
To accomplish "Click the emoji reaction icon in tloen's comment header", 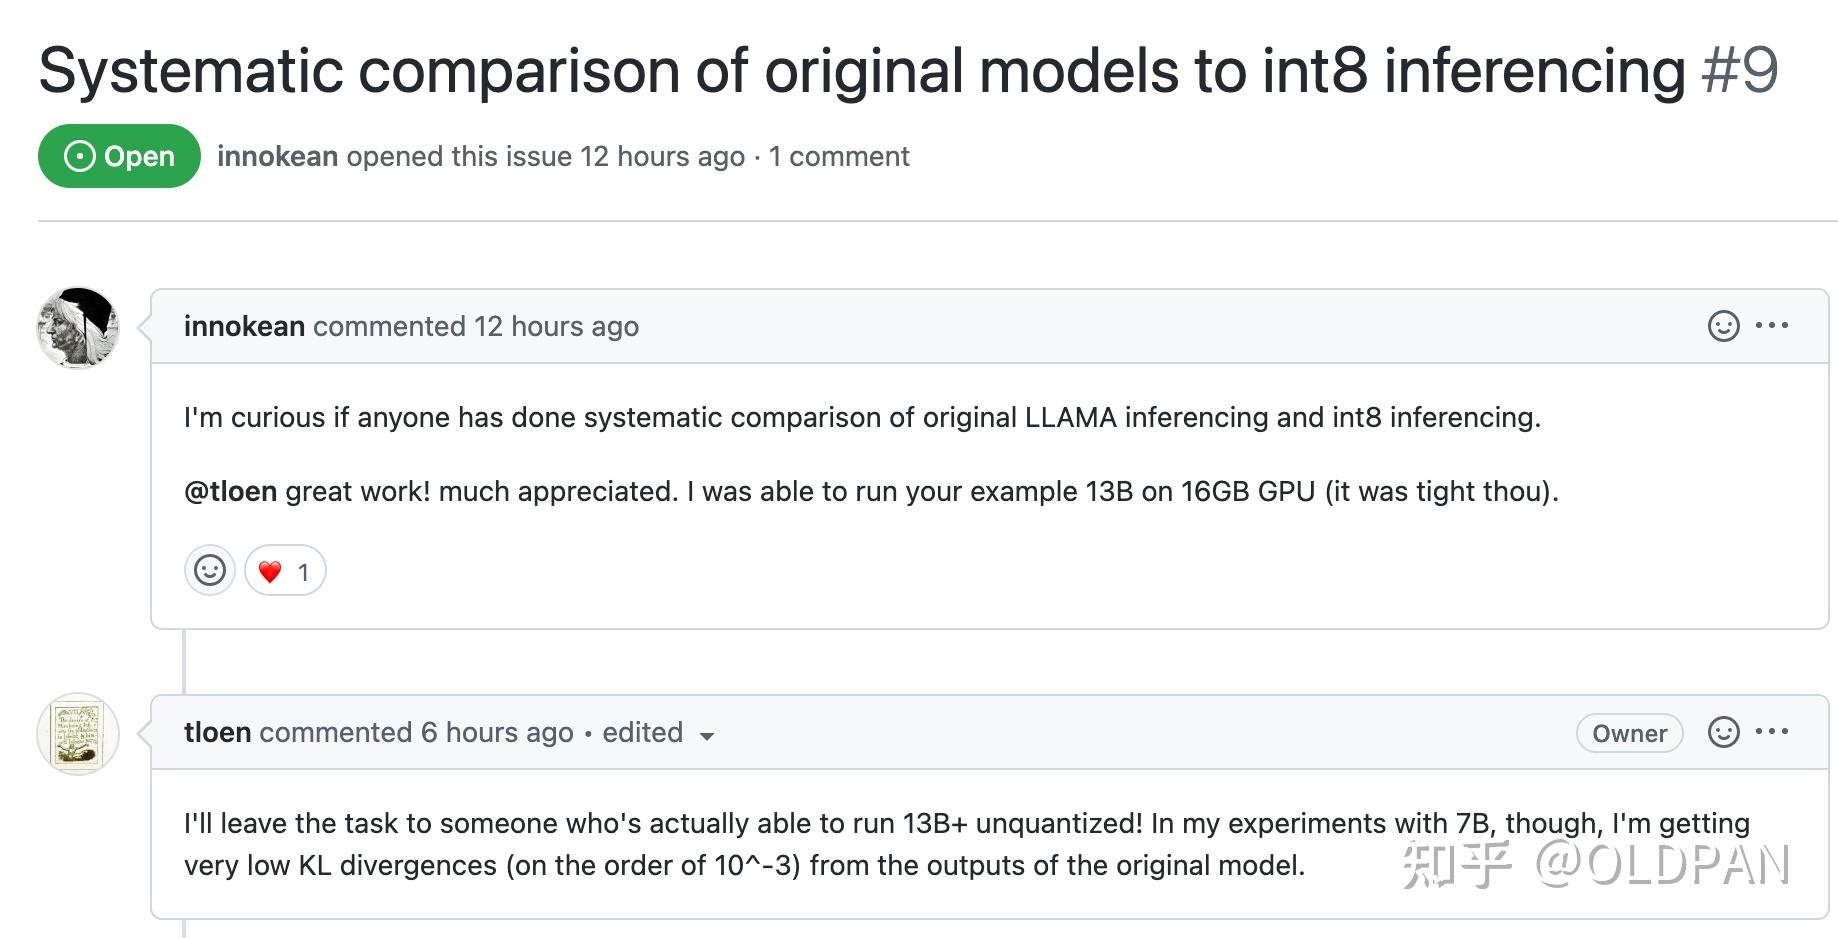I will click(x=1723, y=732).
